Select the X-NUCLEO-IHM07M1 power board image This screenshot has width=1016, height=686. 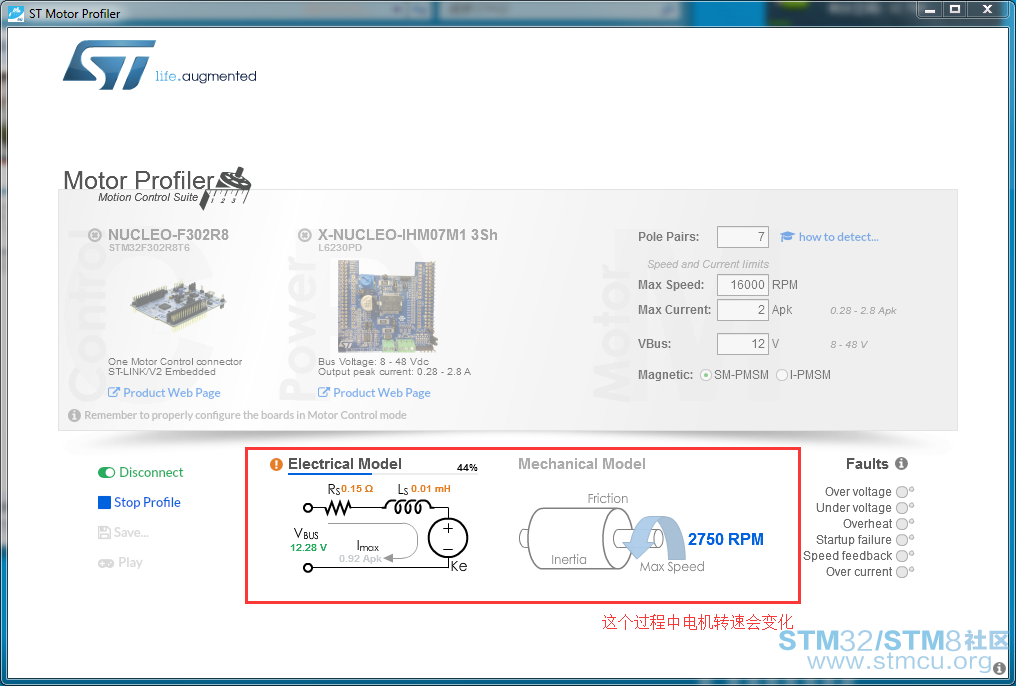tap(387, 306)
